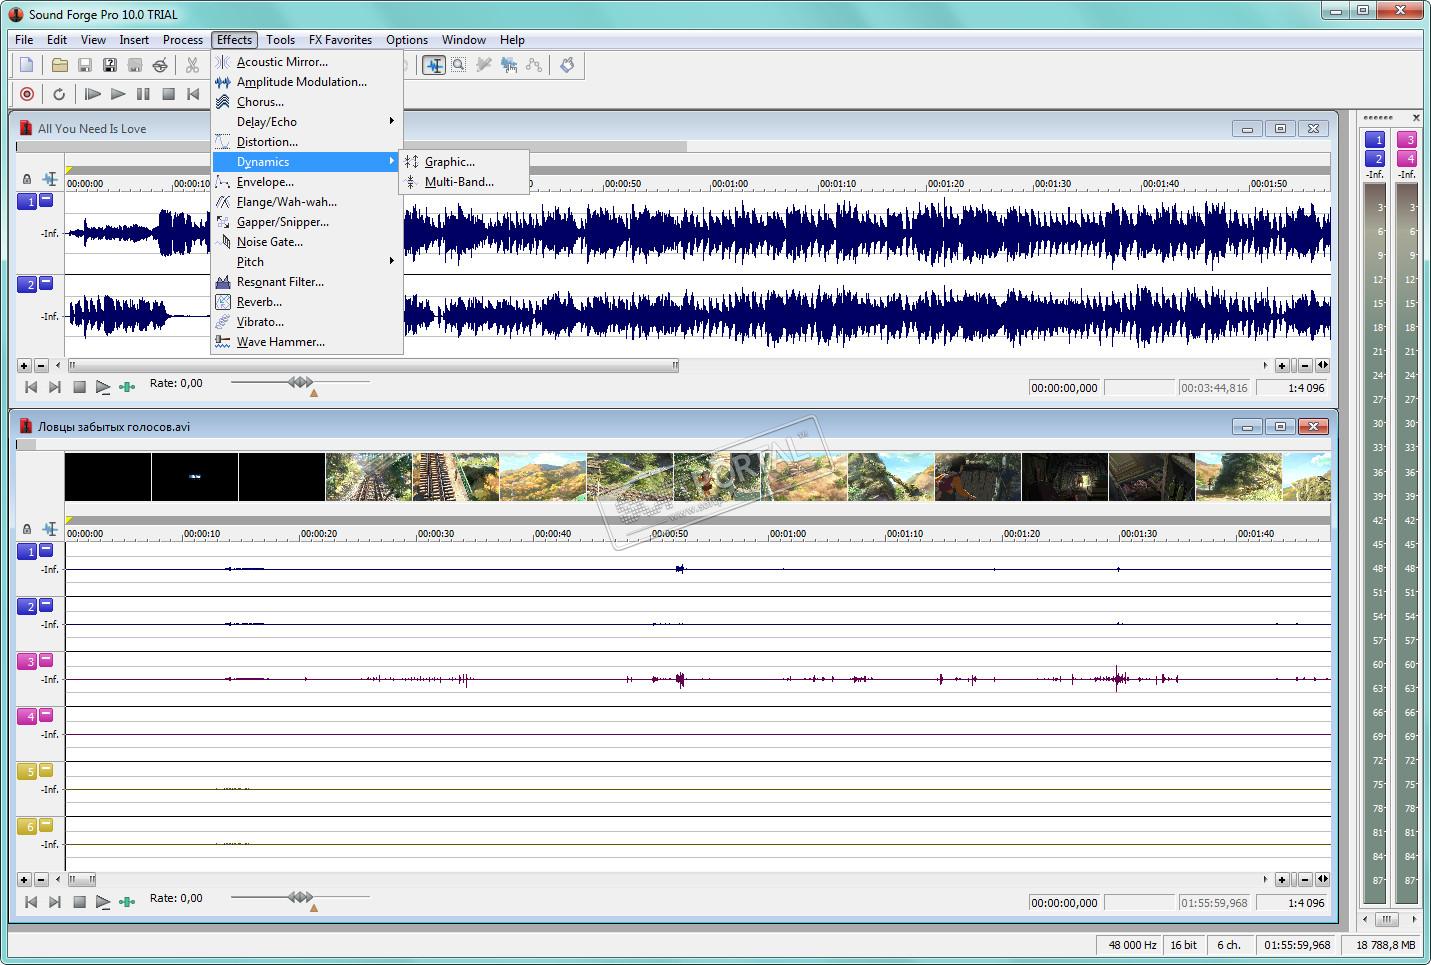
Task: Click the Cut scissors icon
Action: pos(192,65)
